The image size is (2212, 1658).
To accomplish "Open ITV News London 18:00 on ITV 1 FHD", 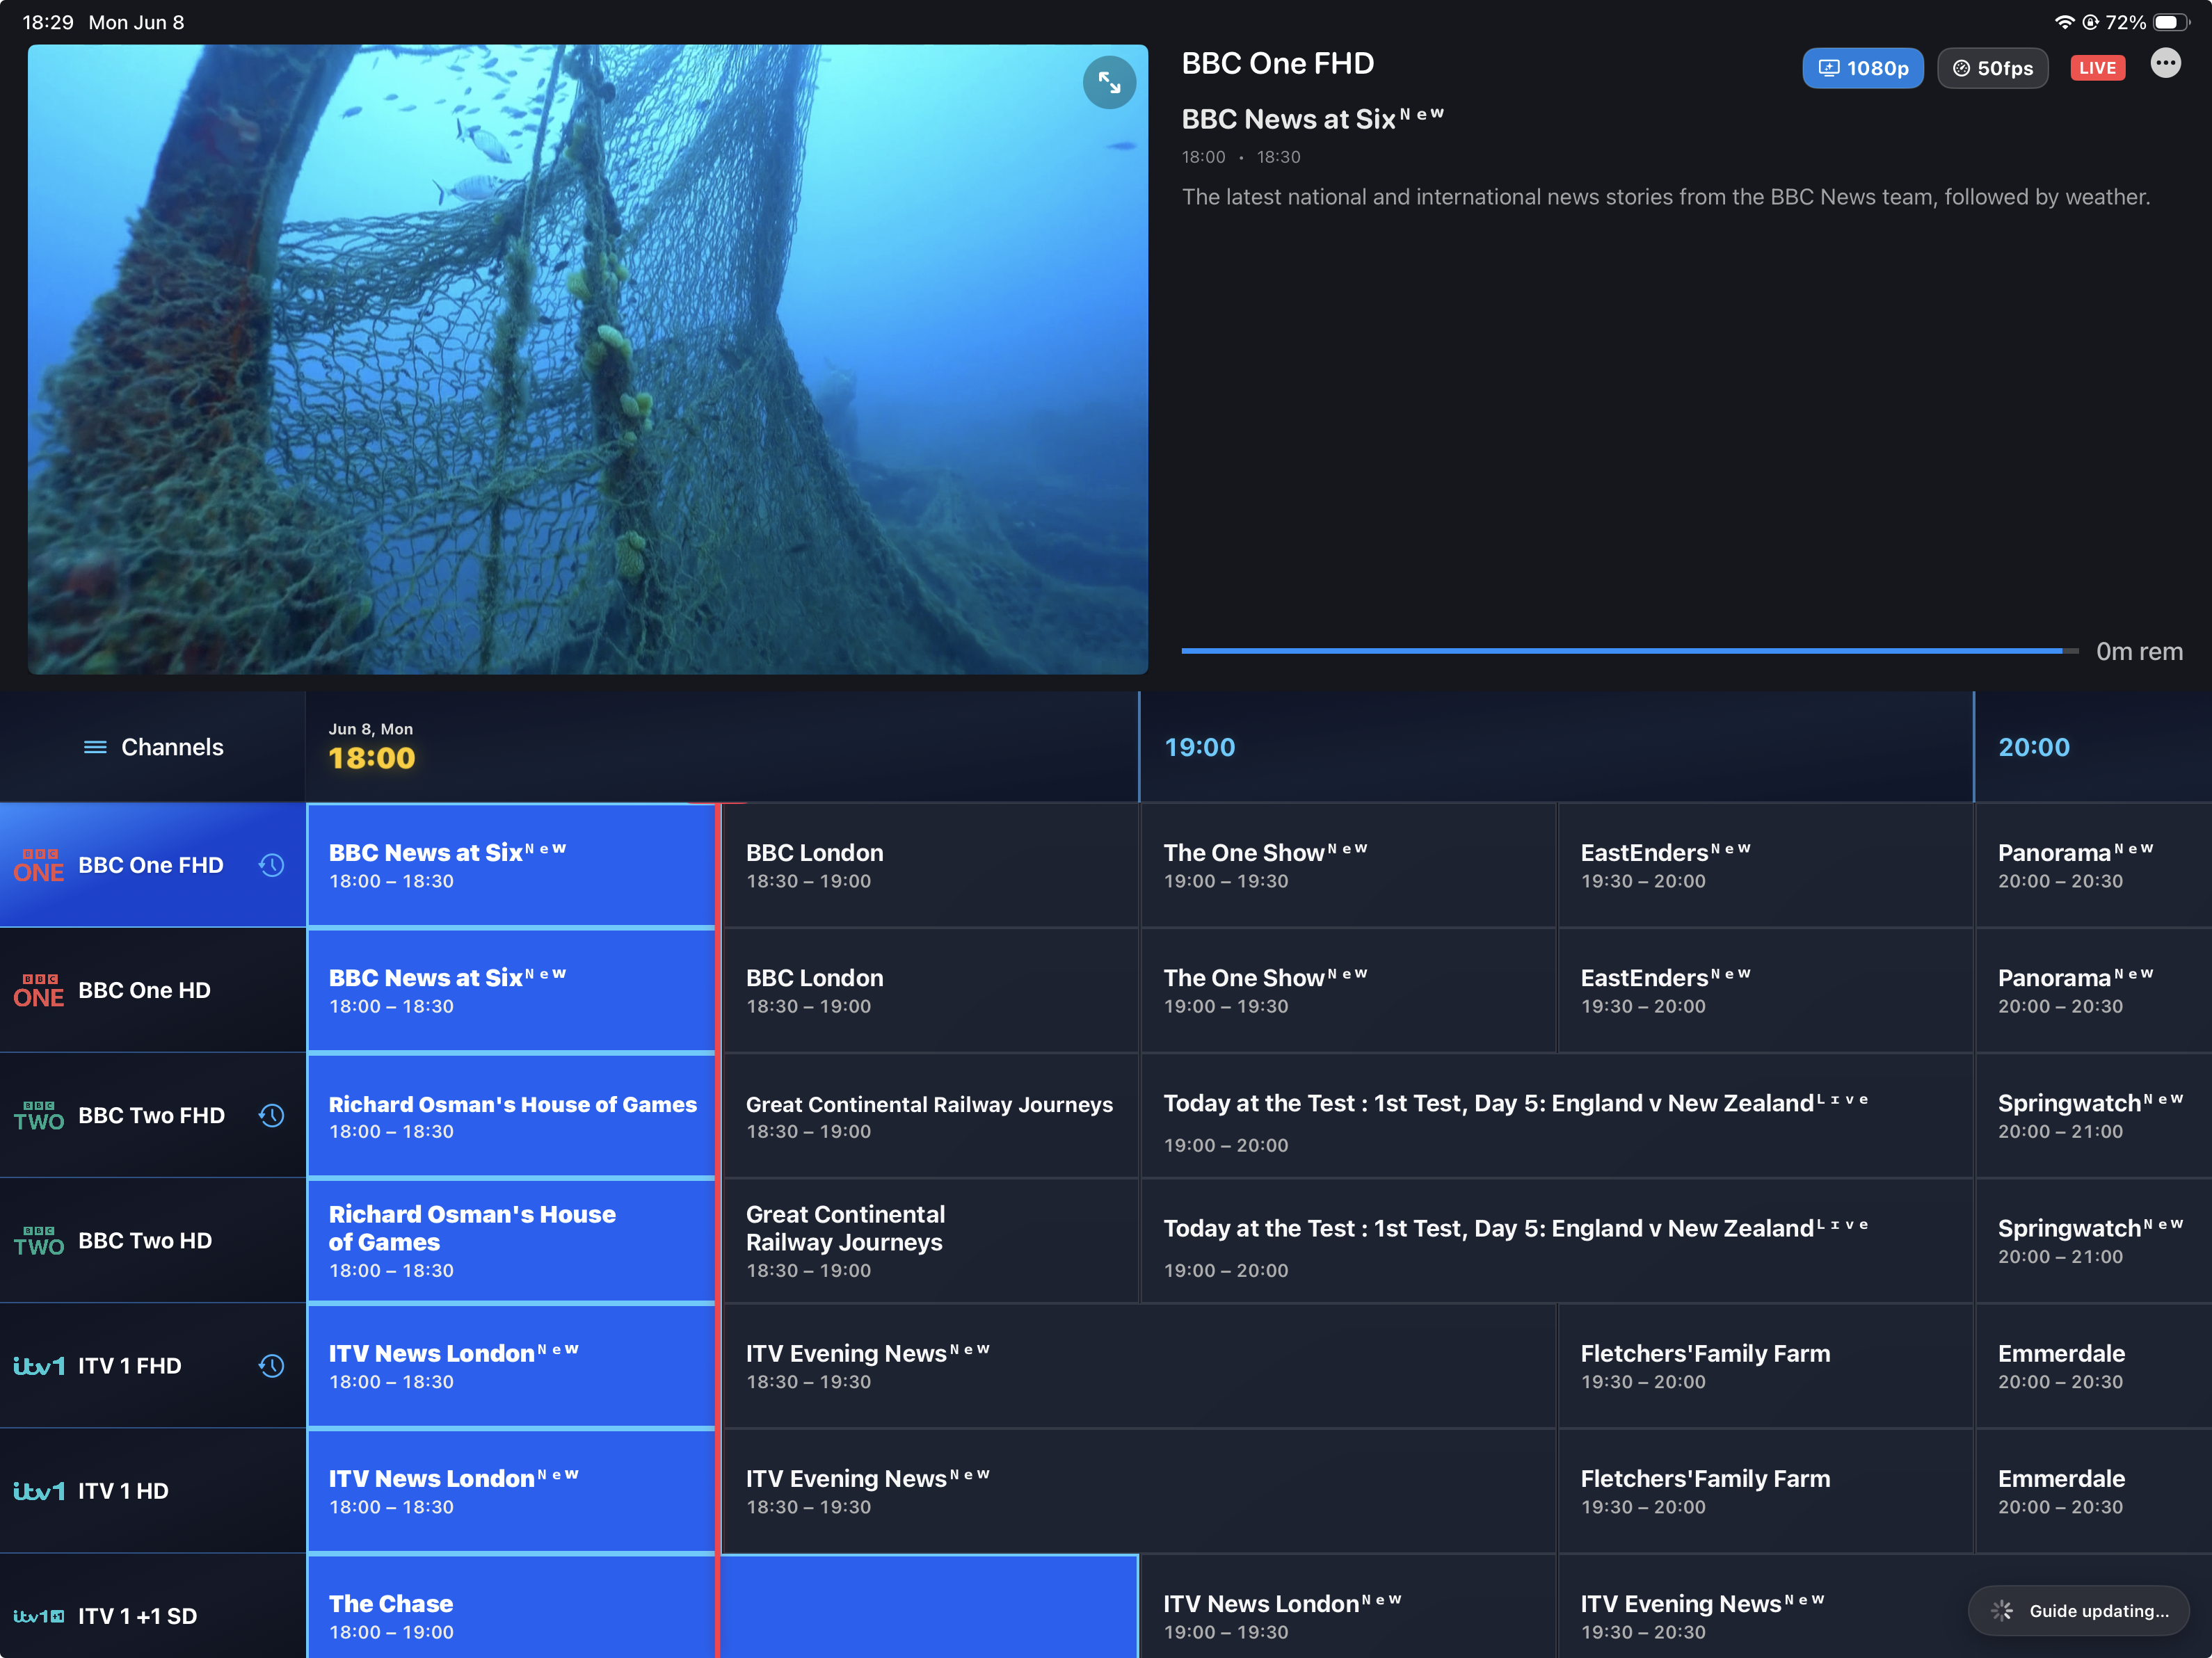I will coord(511,1366).
